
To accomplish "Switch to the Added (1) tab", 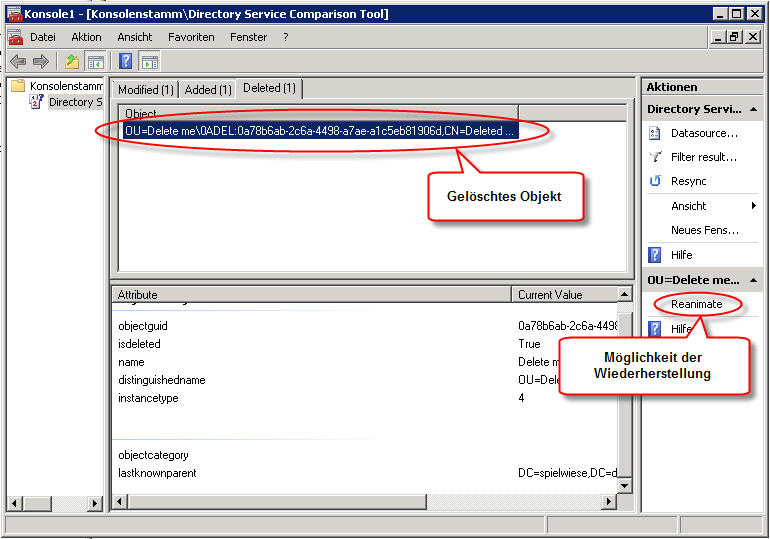I will click(x=208, y=90).
